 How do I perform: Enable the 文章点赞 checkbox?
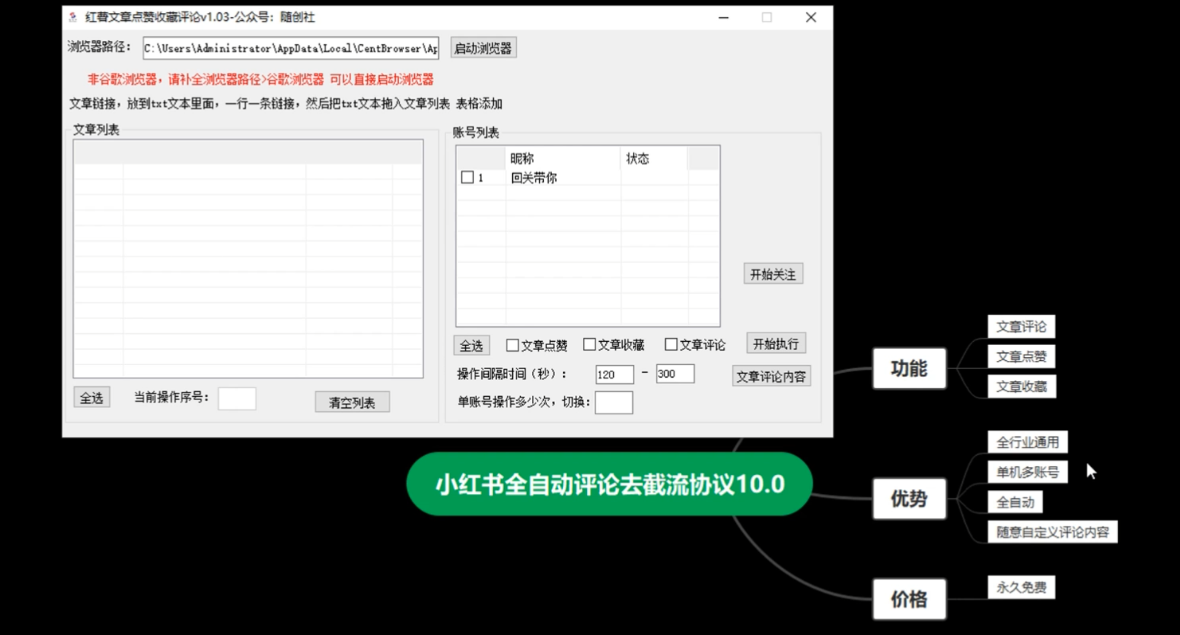512,345
